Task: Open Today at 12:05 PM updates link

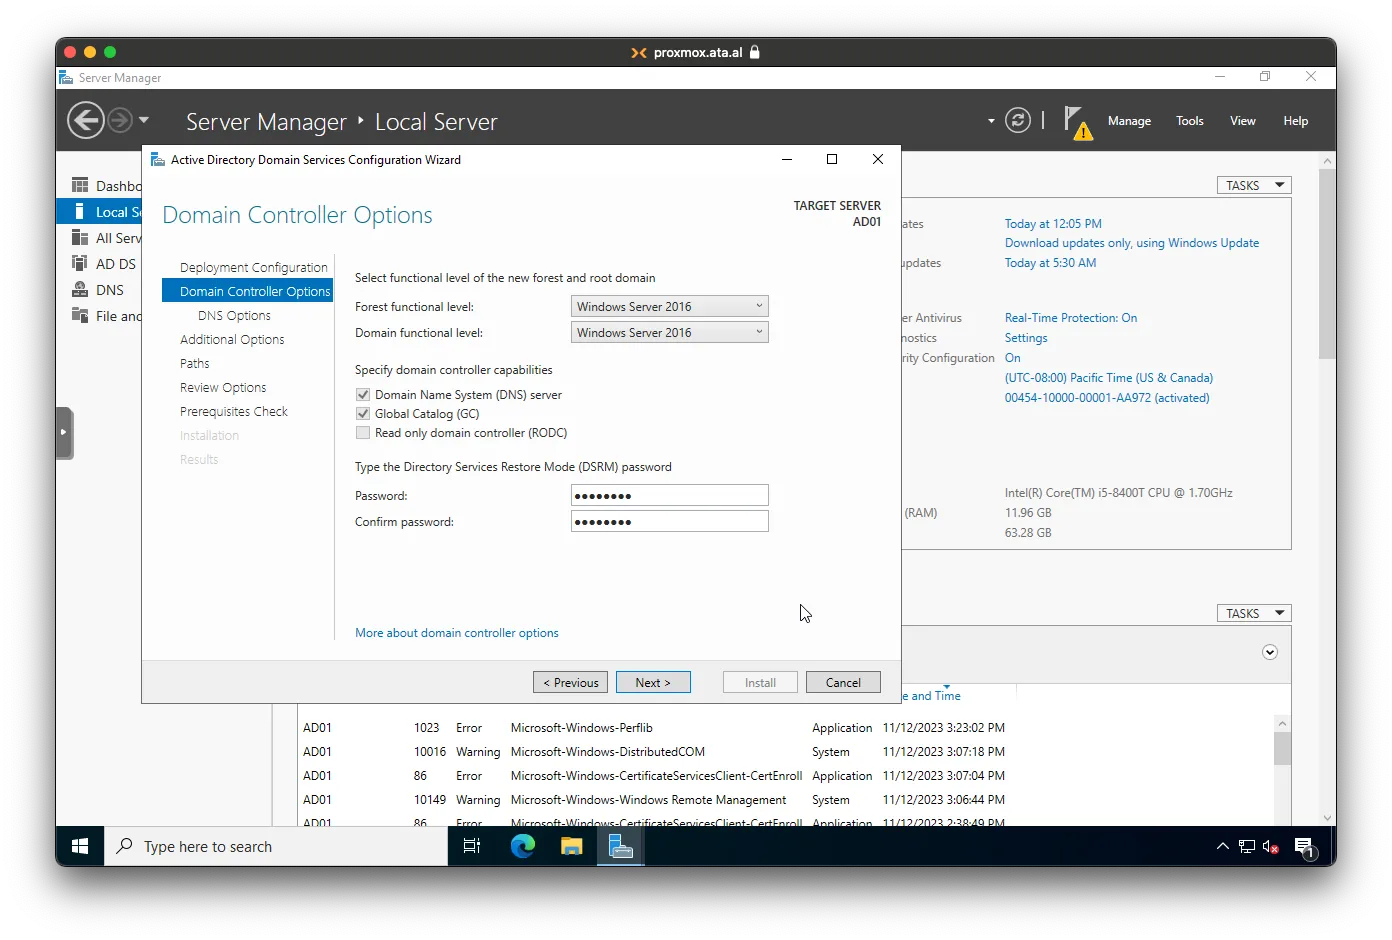Action: click(x=1053, y=224)
